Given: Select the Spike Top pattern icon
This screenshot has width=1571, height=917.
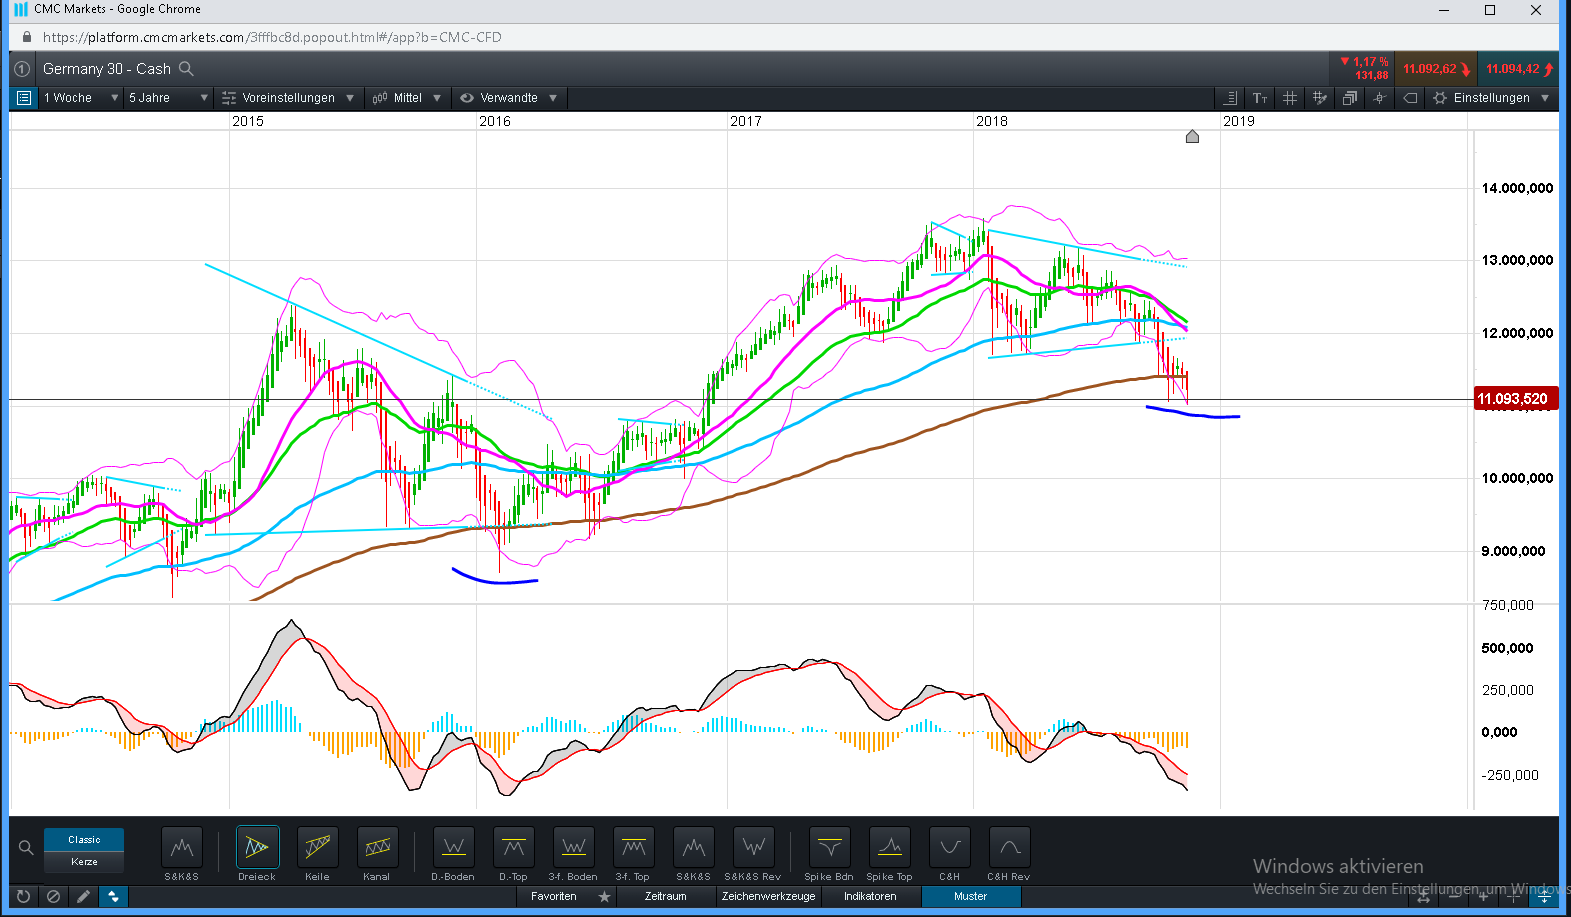Looking at the screenshot, I should point(889,848).
